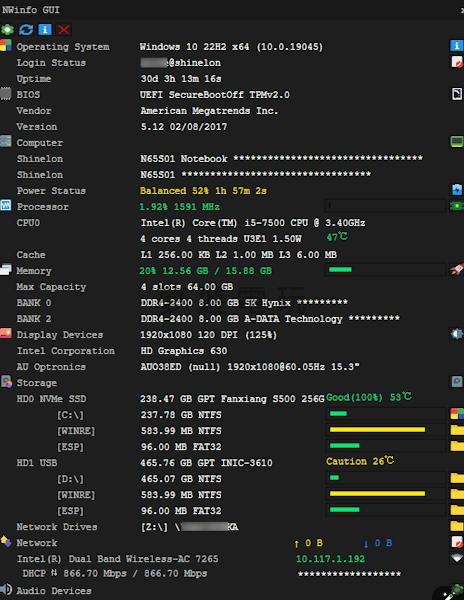Screen dimensions: 464x600
Task: Click the Windows logo beside Operating System
Action: (6, 45)
